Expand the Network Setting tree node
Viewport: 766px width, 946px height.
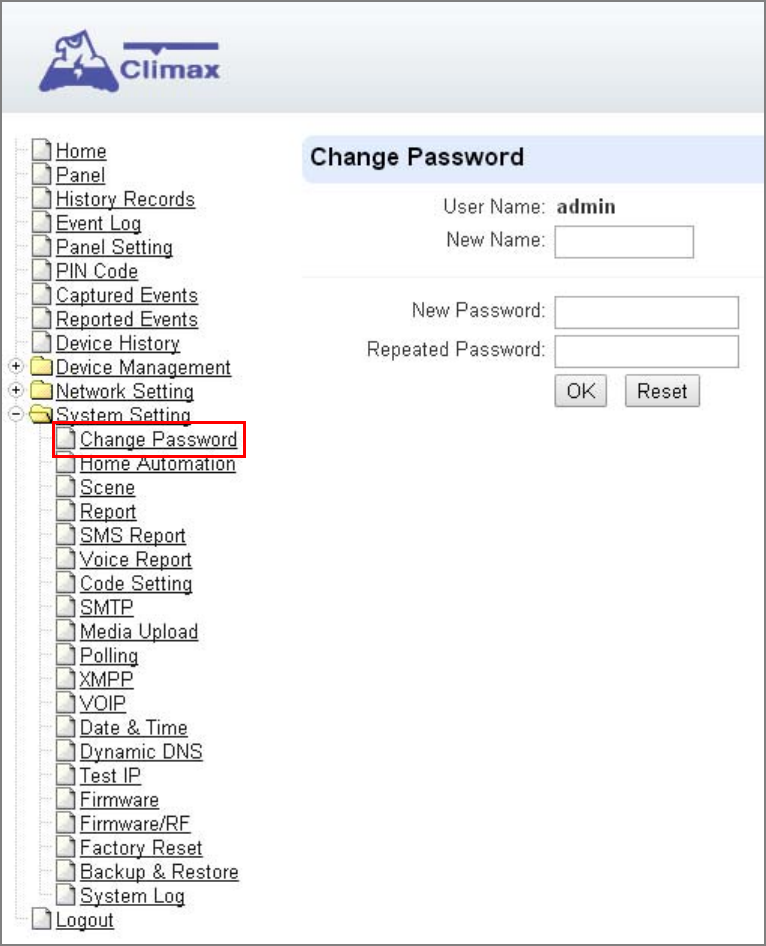coord(16,390)
